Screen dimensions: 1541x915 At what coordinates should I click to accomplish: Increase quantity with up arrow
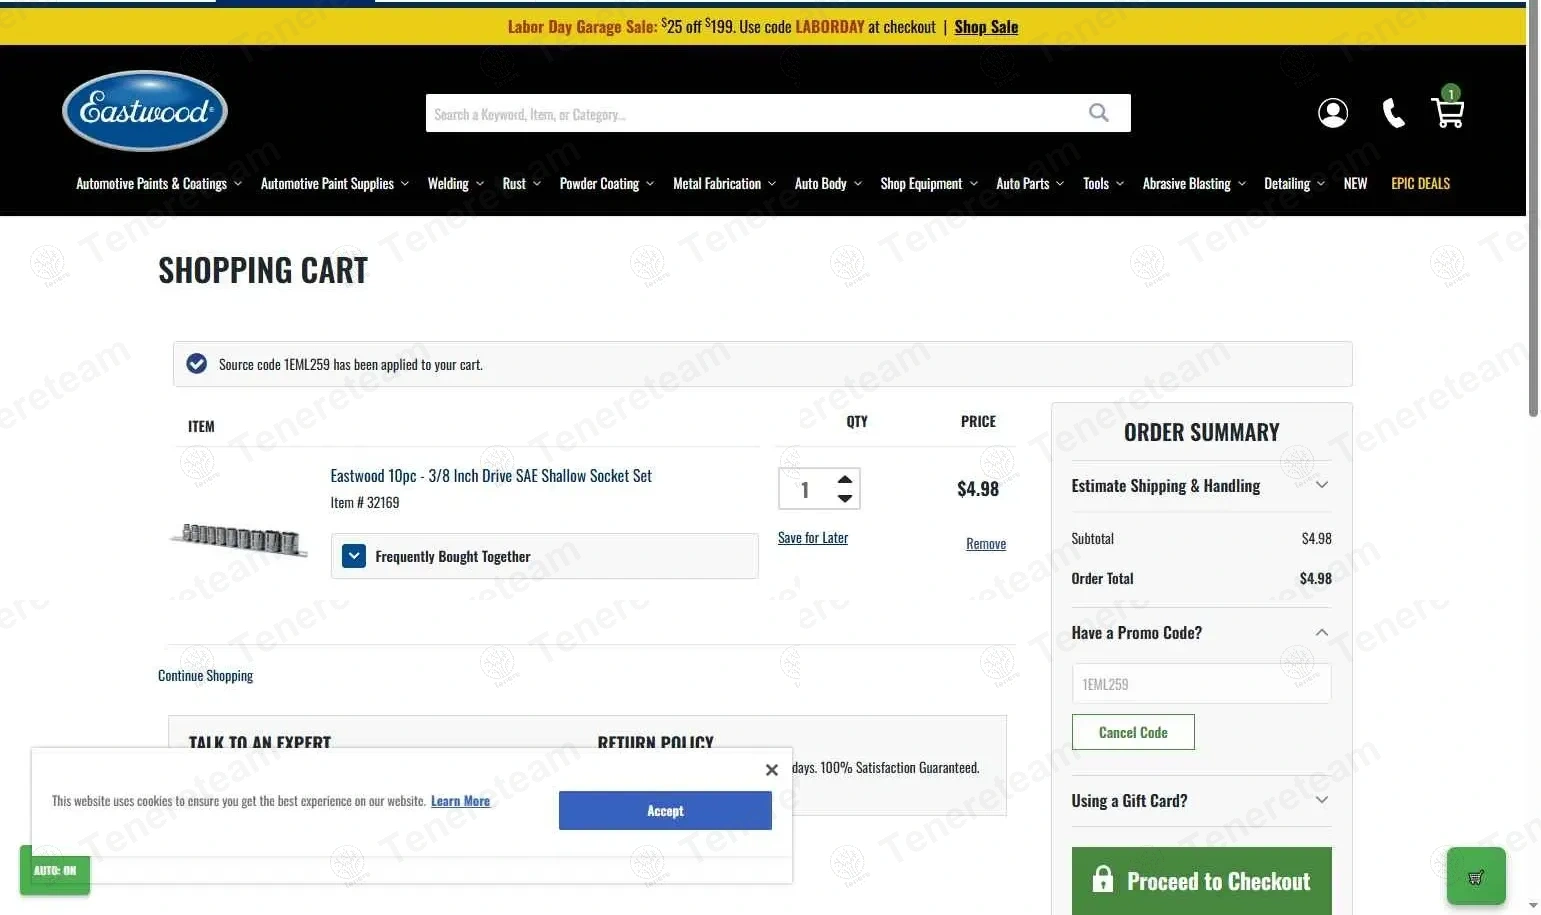[845, 480]
